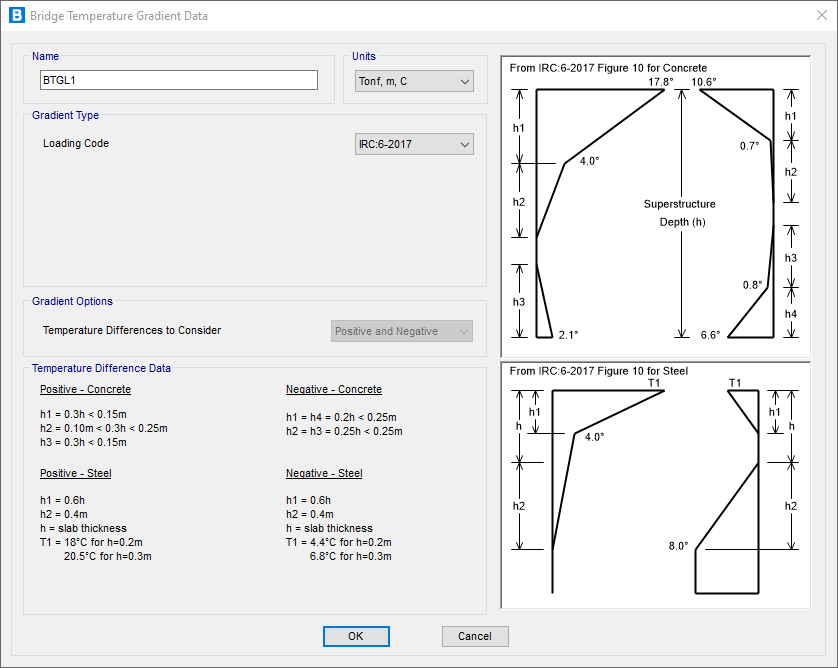The height and width of the screenshot is (668, 838).
Task: Click the 17.8° value atop concrete diagram
Action: pos(661,81)
